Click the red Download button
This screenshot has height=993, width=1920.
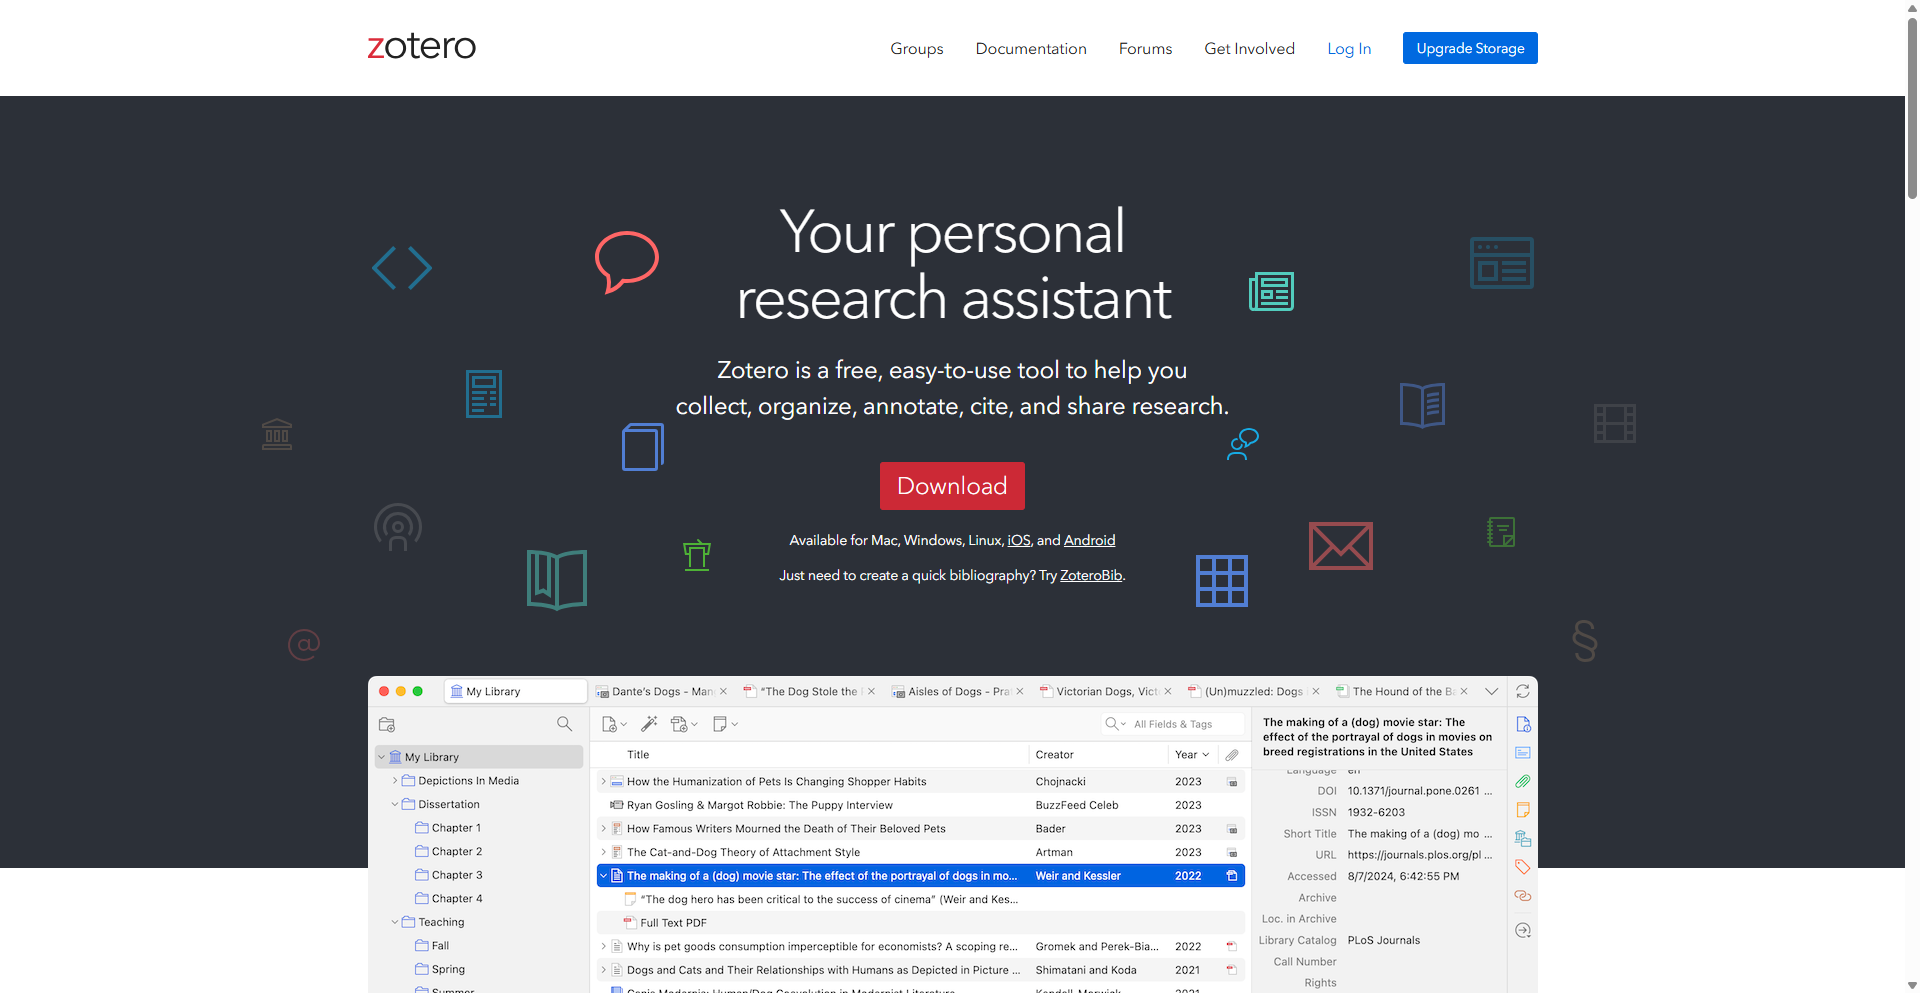click(x=952, y=486)
